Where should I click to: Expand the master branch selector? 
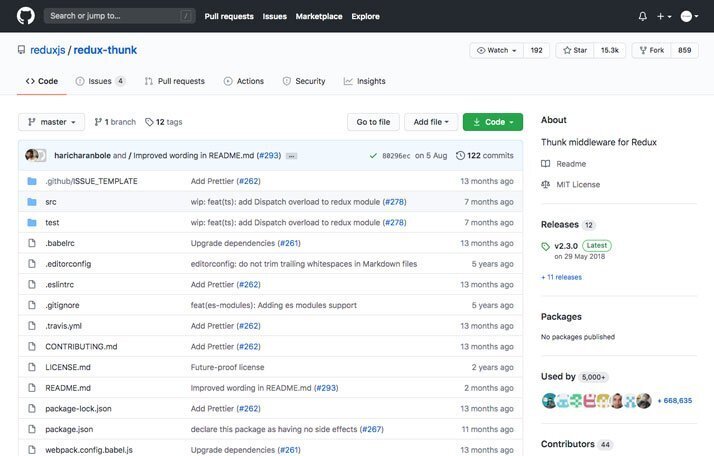click(x=51, y=122)
